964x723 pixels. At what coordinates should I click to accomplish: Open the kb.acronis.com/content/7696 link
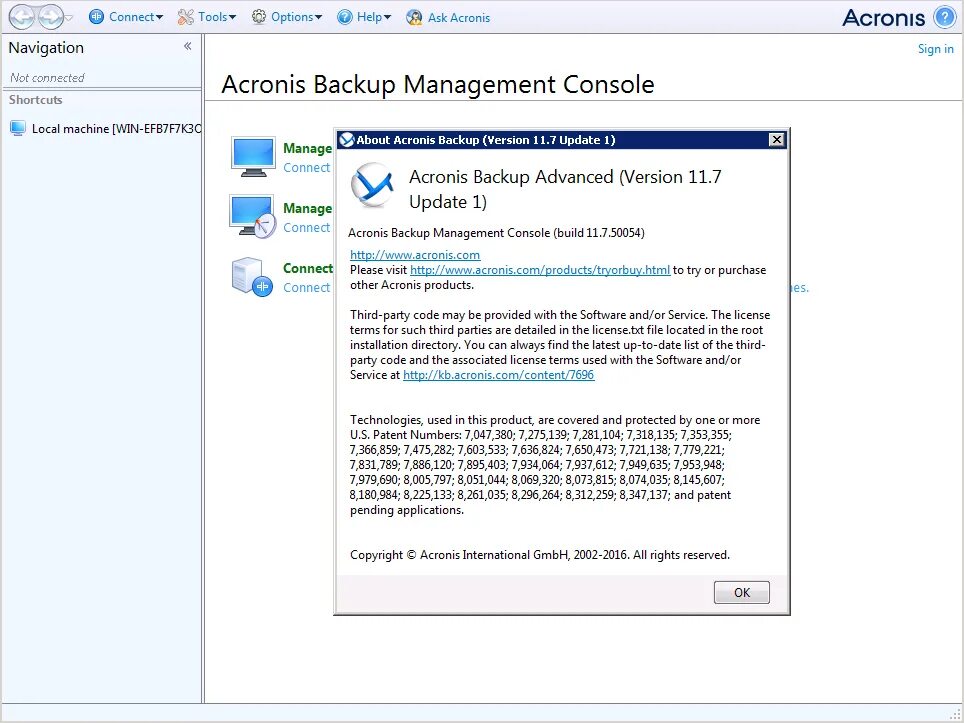(499, 374)
